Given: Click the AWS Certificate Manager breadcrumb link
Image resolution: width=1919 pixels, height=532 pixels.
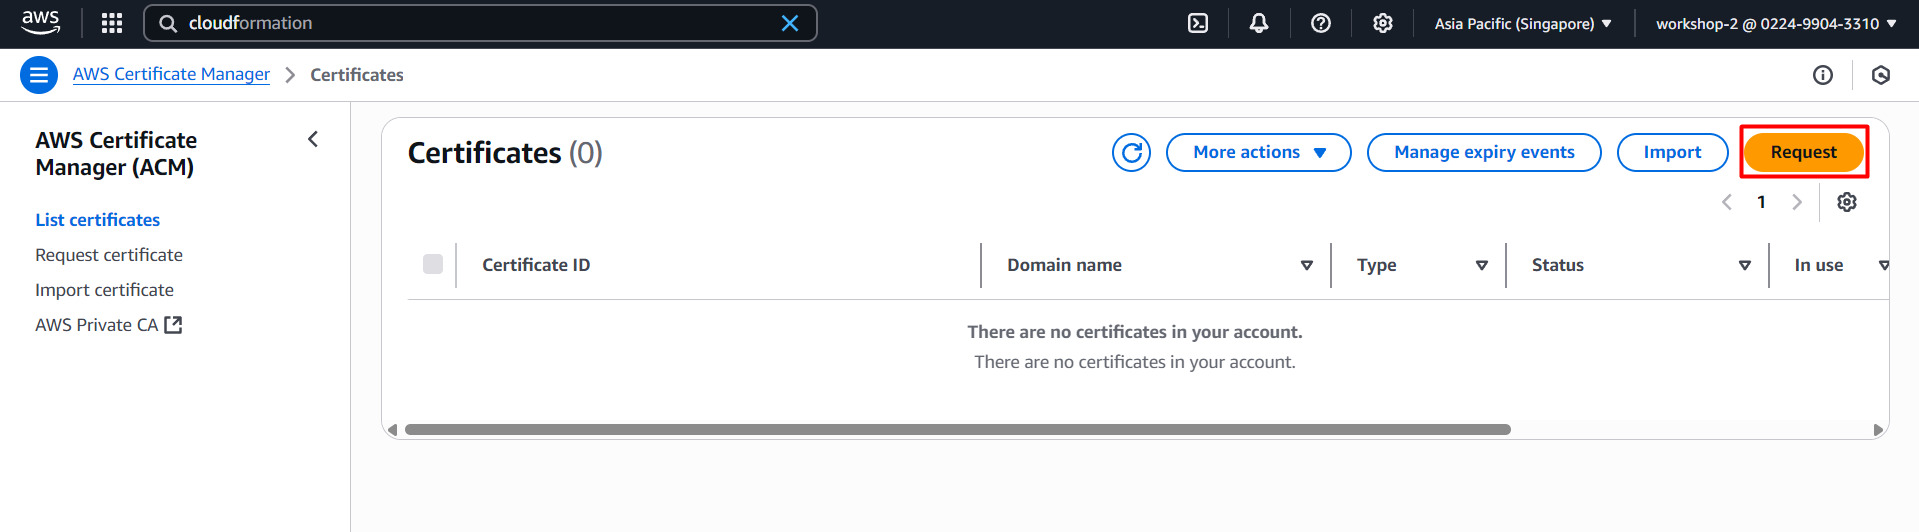Looking at the screenshot, I should [x=171, y=75].
